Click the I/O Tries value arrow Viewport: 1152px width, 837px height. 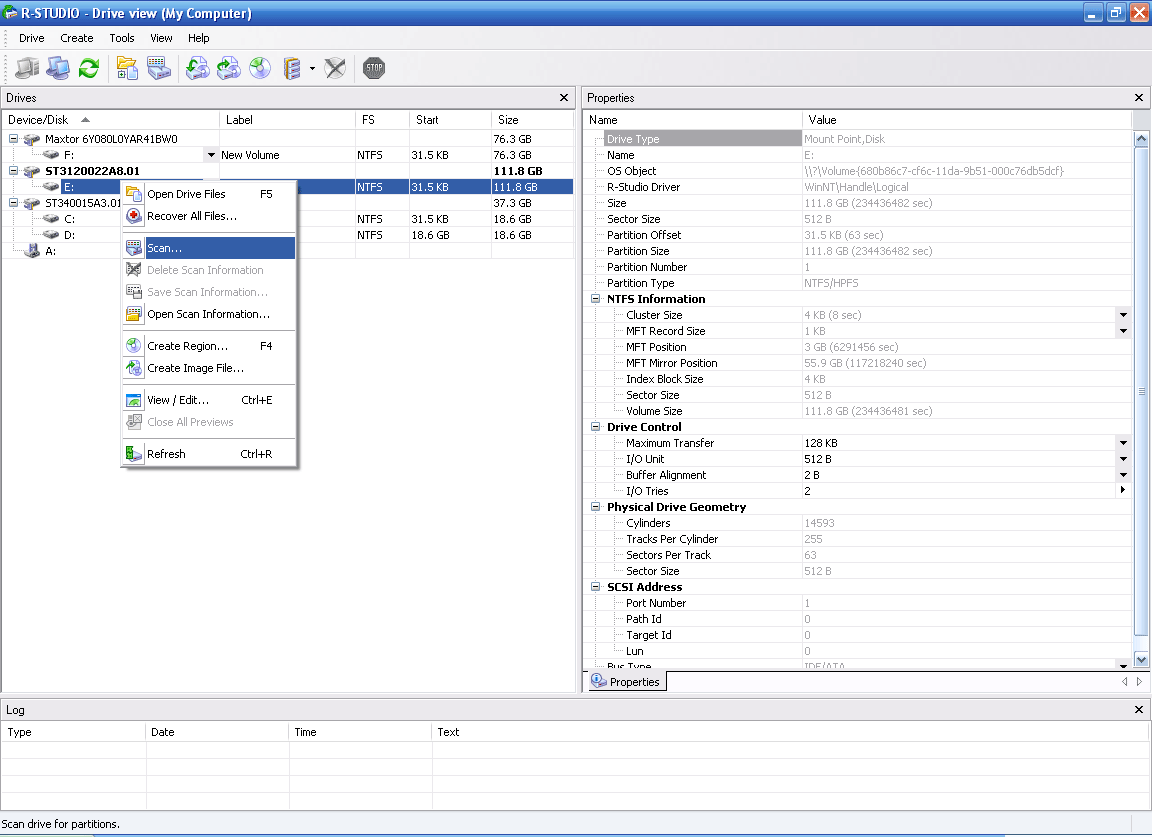click(1123, 490)
